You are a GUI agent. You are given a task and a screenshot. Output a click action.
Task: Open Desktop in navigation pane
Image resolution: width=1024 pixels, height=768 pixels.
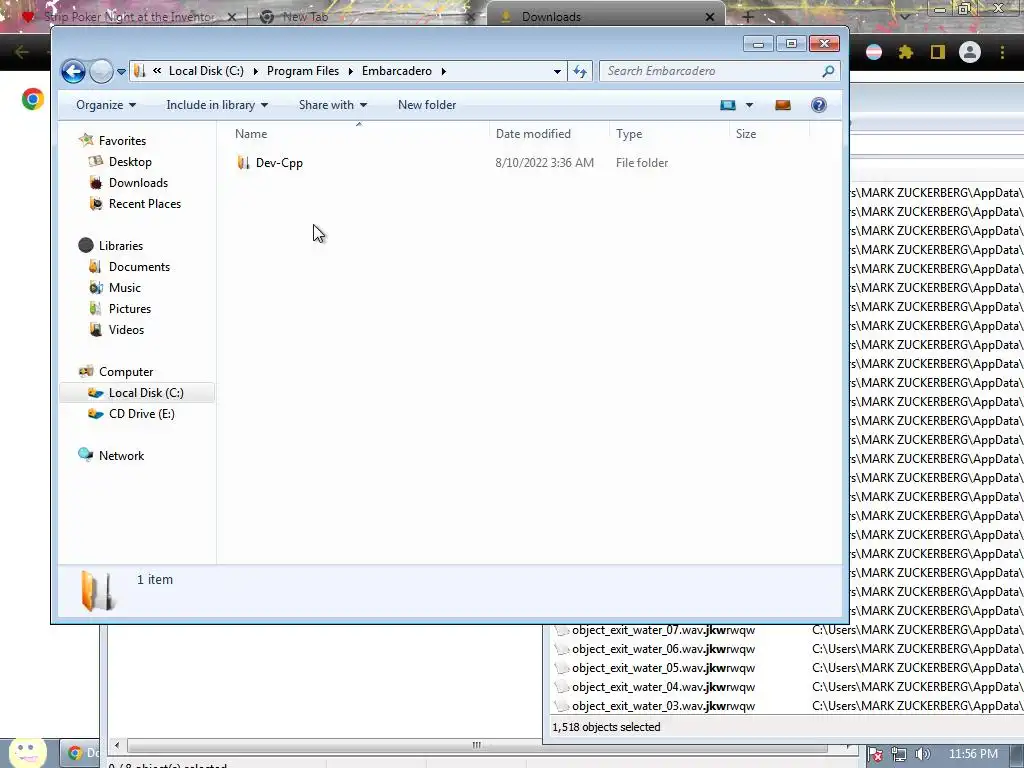(x=130, y=162)
